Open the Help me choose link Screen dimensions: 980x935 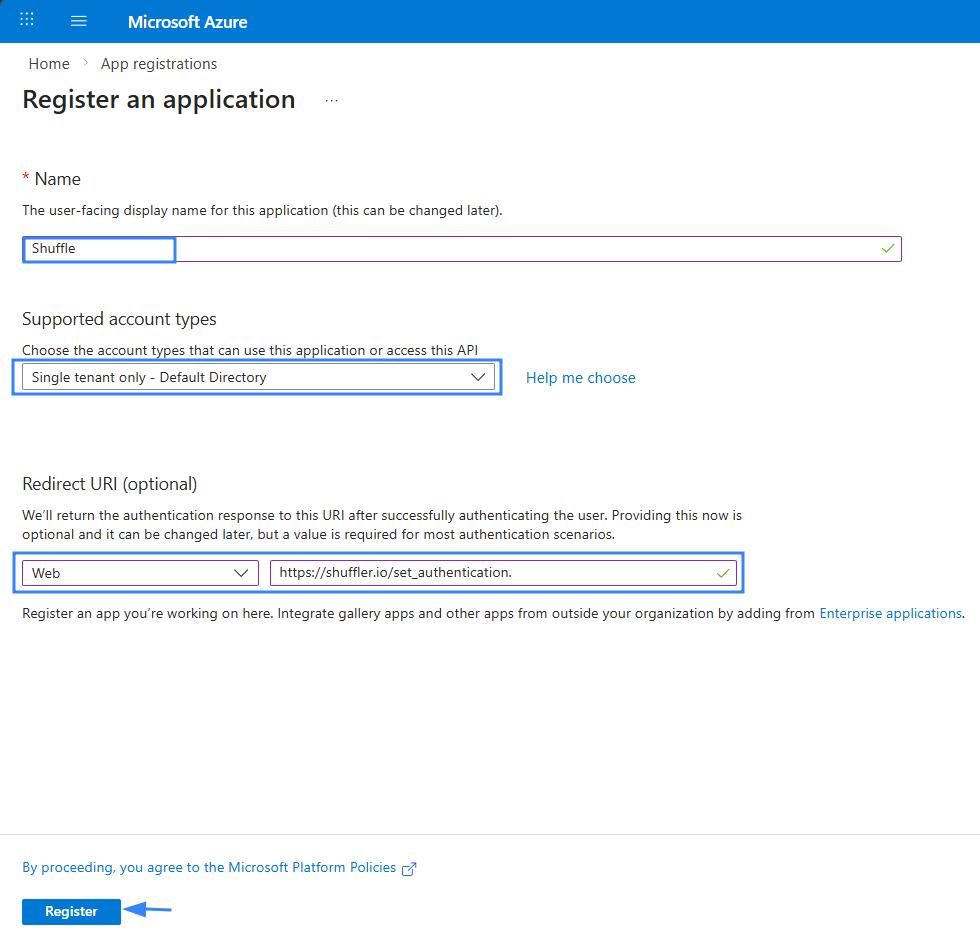pyautogui.click(x=580, y=377)
